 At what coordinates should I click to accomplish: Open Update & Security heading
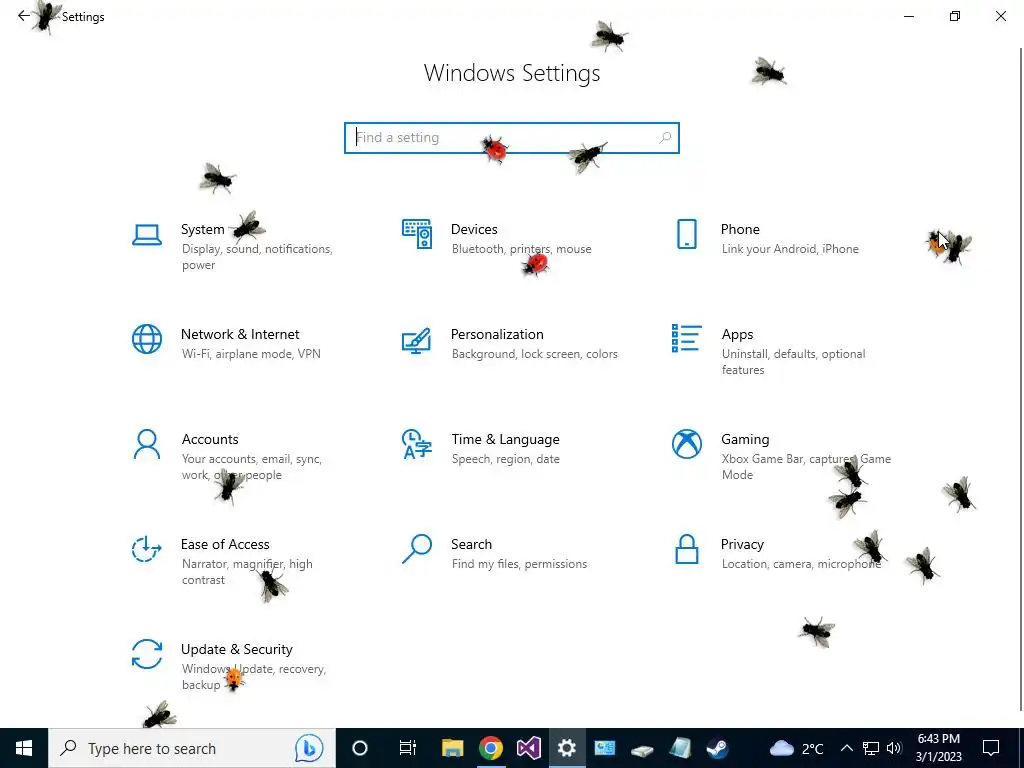pyautogui.click(x=236, y=649)
